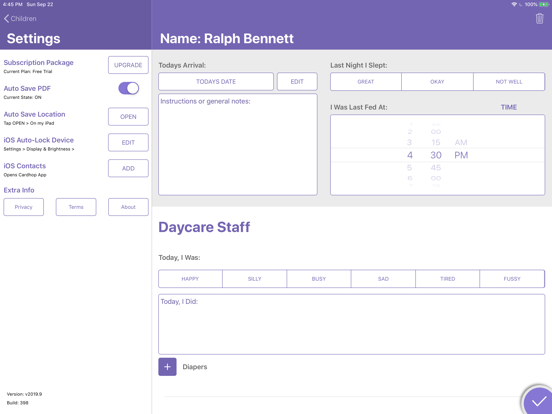Select GREAT for last night's sleep
Screen dimensions: 552x414
[366, 82]
